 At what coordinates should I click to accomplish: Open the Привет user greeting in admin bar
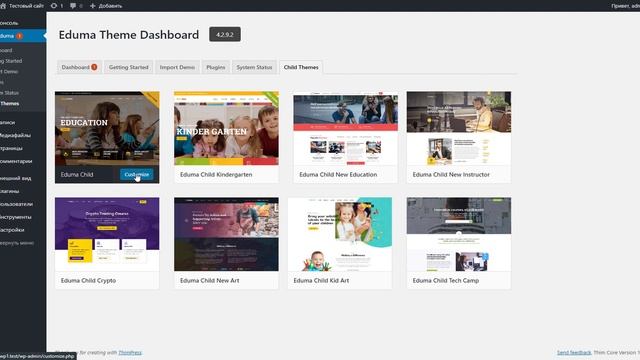pyautogui.click(x=625, y=6)
